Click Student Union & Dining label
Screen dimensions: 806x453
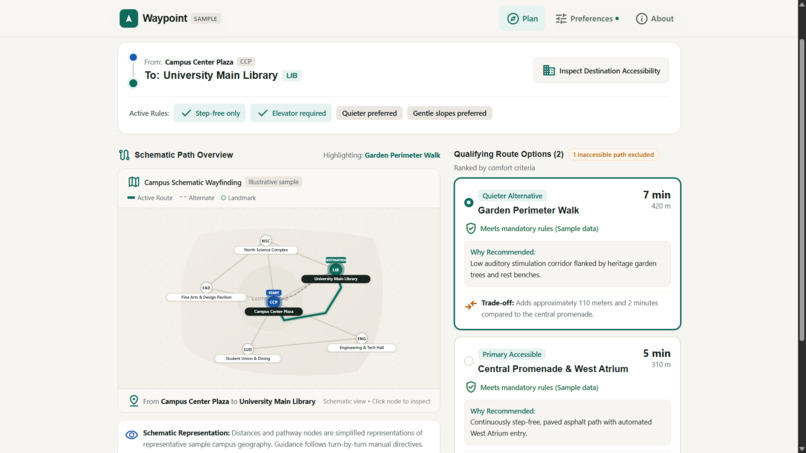[248, 358]
